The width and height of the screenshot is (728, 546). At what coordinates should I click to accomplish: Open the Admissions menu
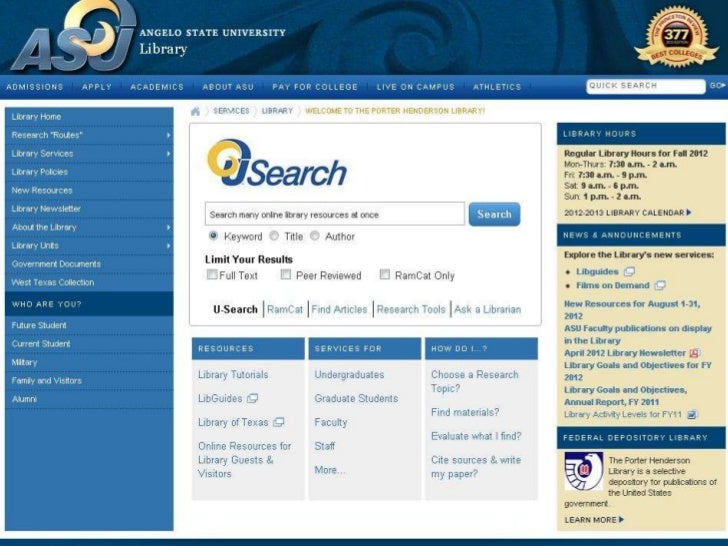coord(34,87)
